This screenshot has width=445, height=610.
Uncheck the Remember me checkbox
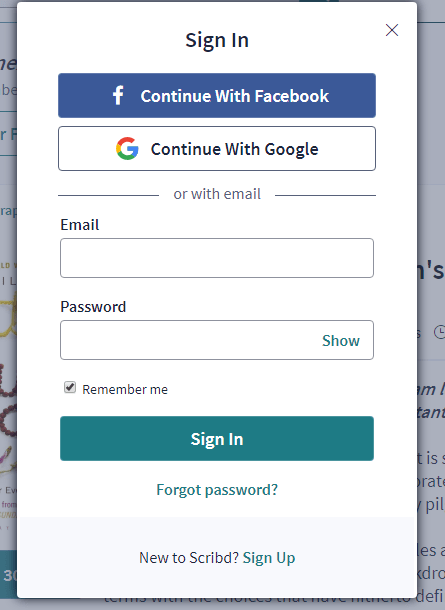(x=70, y=387)
